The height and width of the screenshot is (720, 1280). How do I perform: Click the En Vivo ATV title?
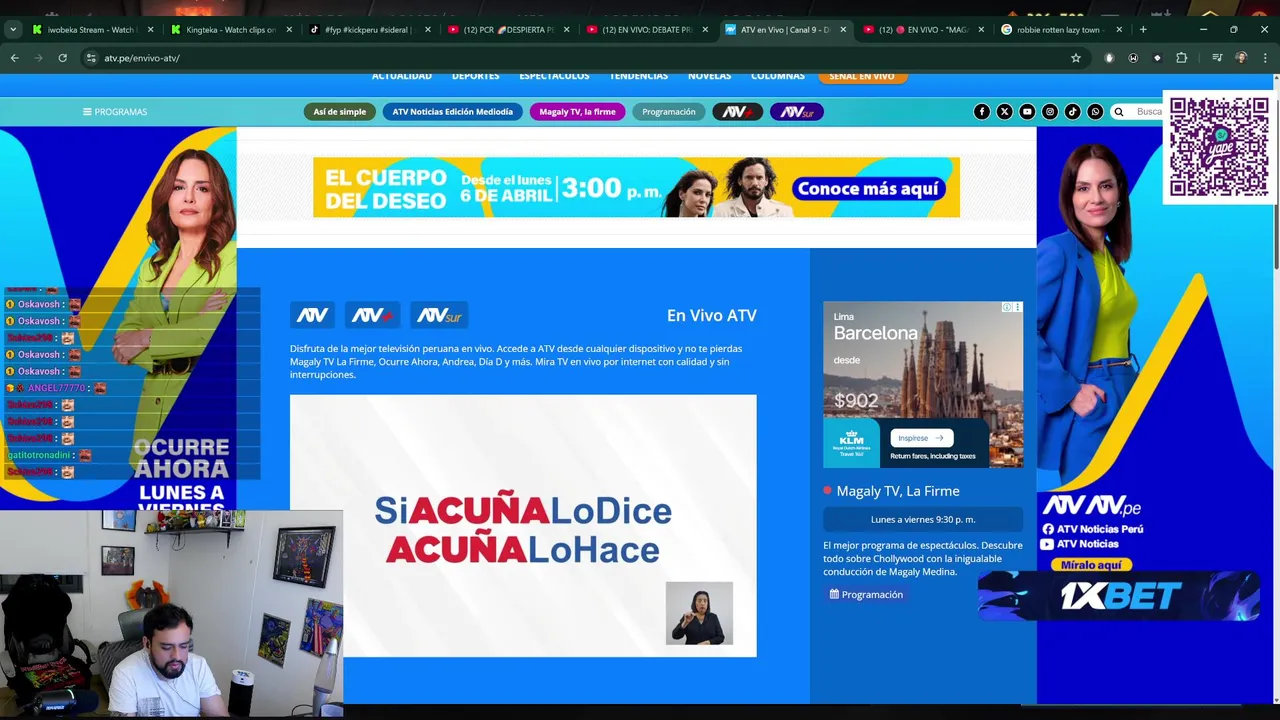coord(712,315)
